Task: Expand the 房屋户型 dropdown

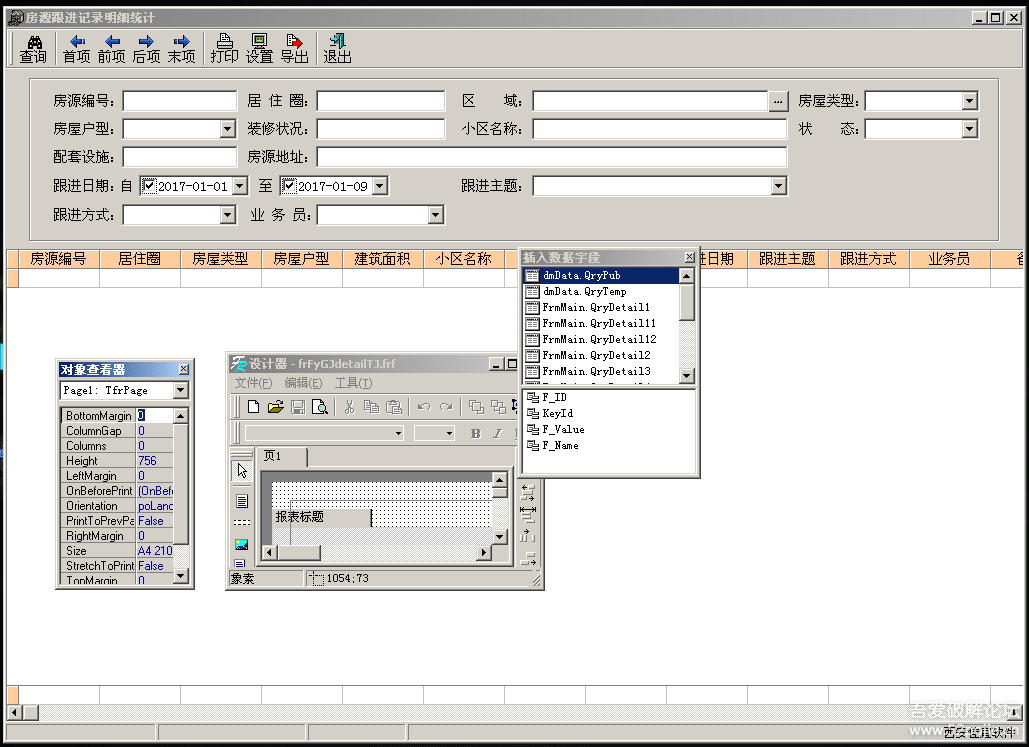Action: (227, 129)
